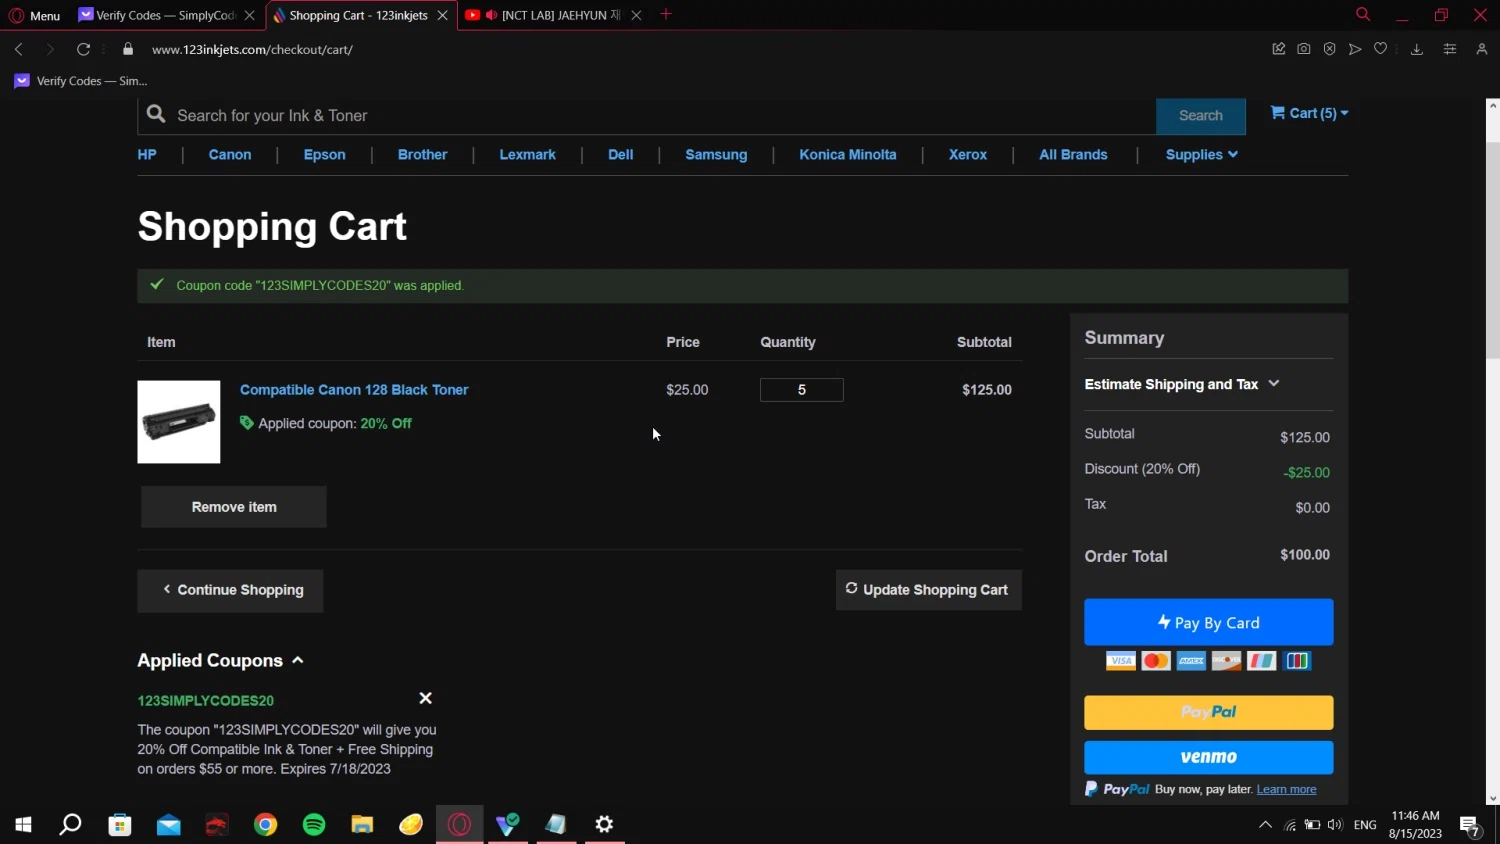The width and height of the screenshot is (1500, 844).
Task: Open the network tray icon
Action: point(1290,825)
